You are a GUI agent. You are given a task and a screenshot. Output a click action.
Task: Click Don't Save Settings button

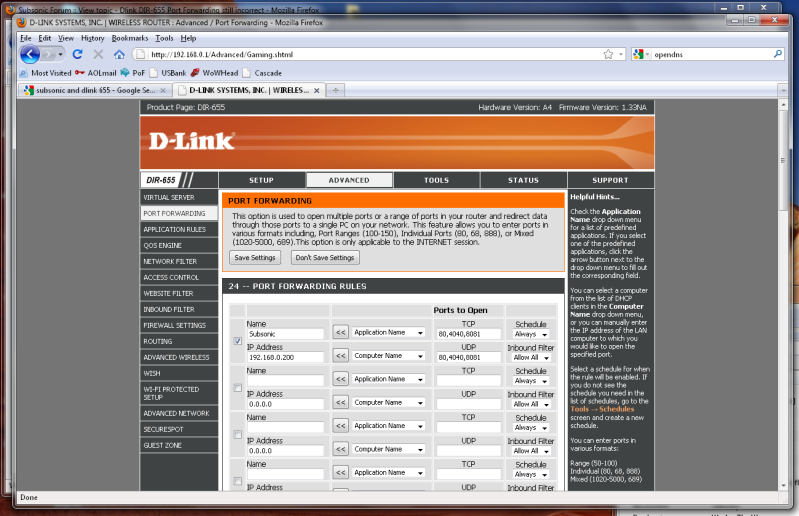tap(325, 258)
